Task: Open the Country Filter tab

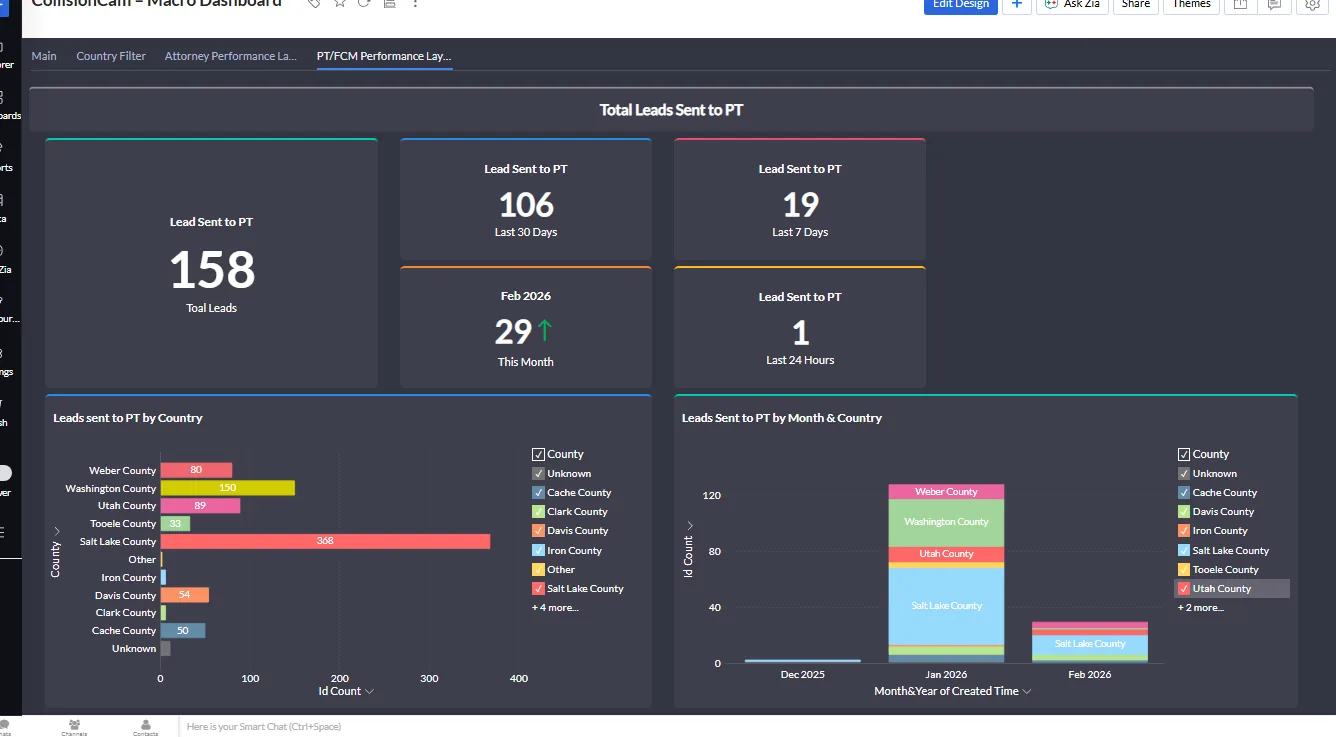Action: (111, 56)
